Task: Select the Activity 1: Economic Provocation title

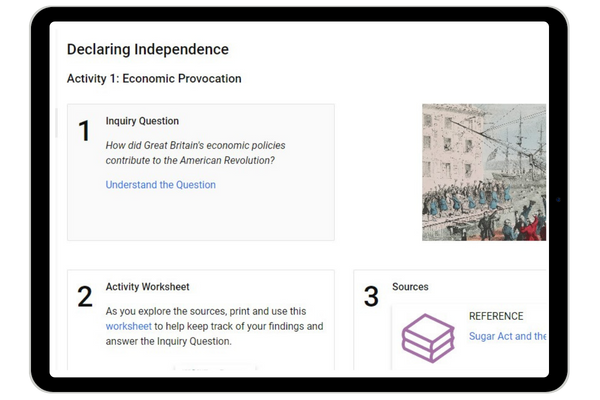Action: tap(153, 78)
